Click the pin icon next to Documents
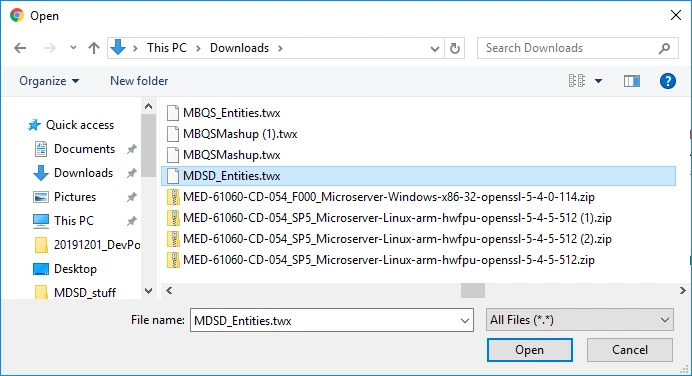This screenshot has width=692, height=376. tap(132, 149)
